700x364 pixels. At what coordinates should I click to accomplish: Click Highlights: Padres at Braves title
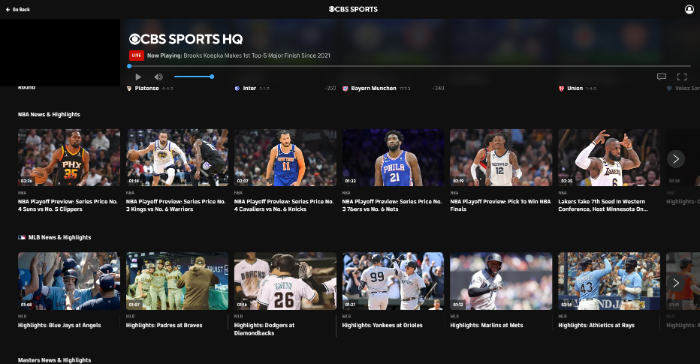[x=164, y=325]
